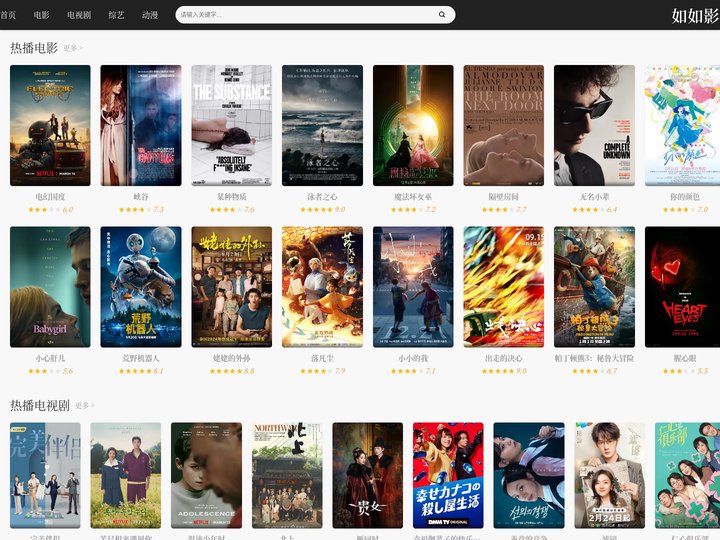This screenshot has width=720, height=540.
Task: Open A Complete Unknown poster
Action: [594, 125]
